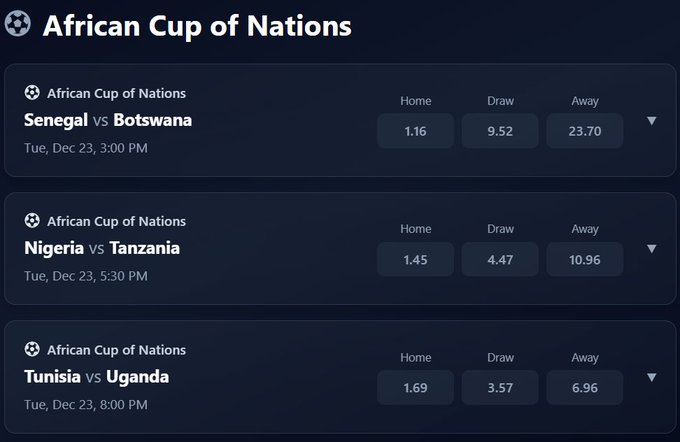The width and height of the screenshot is (680, 442).
Task: Select Nigeria Home odds 1.45
Action: 415,259
